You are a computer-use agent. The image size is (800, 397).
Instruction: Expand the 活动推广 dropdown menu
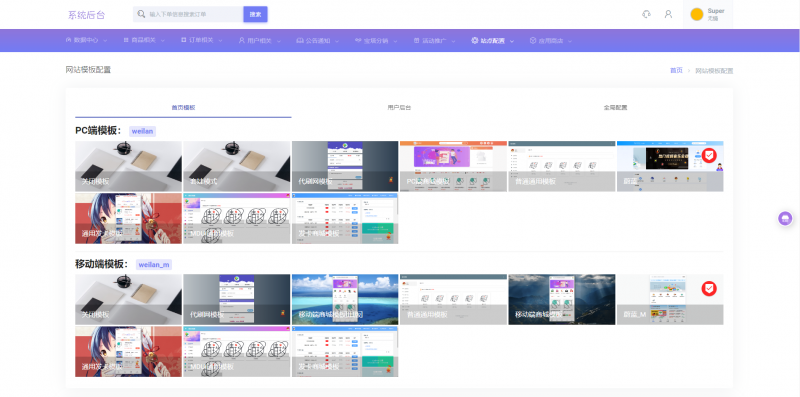(435, 40)
